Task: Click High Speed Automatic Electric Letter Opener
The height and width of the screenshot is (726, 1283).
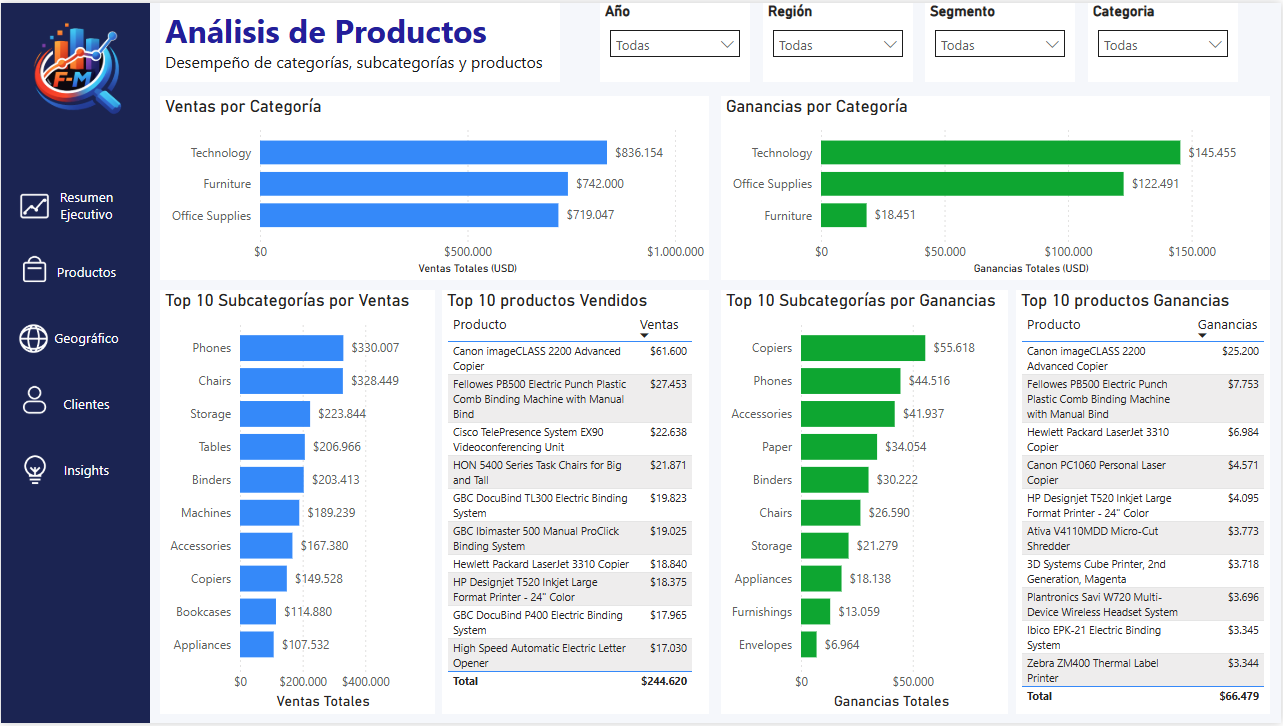Action: pos(570,655)
